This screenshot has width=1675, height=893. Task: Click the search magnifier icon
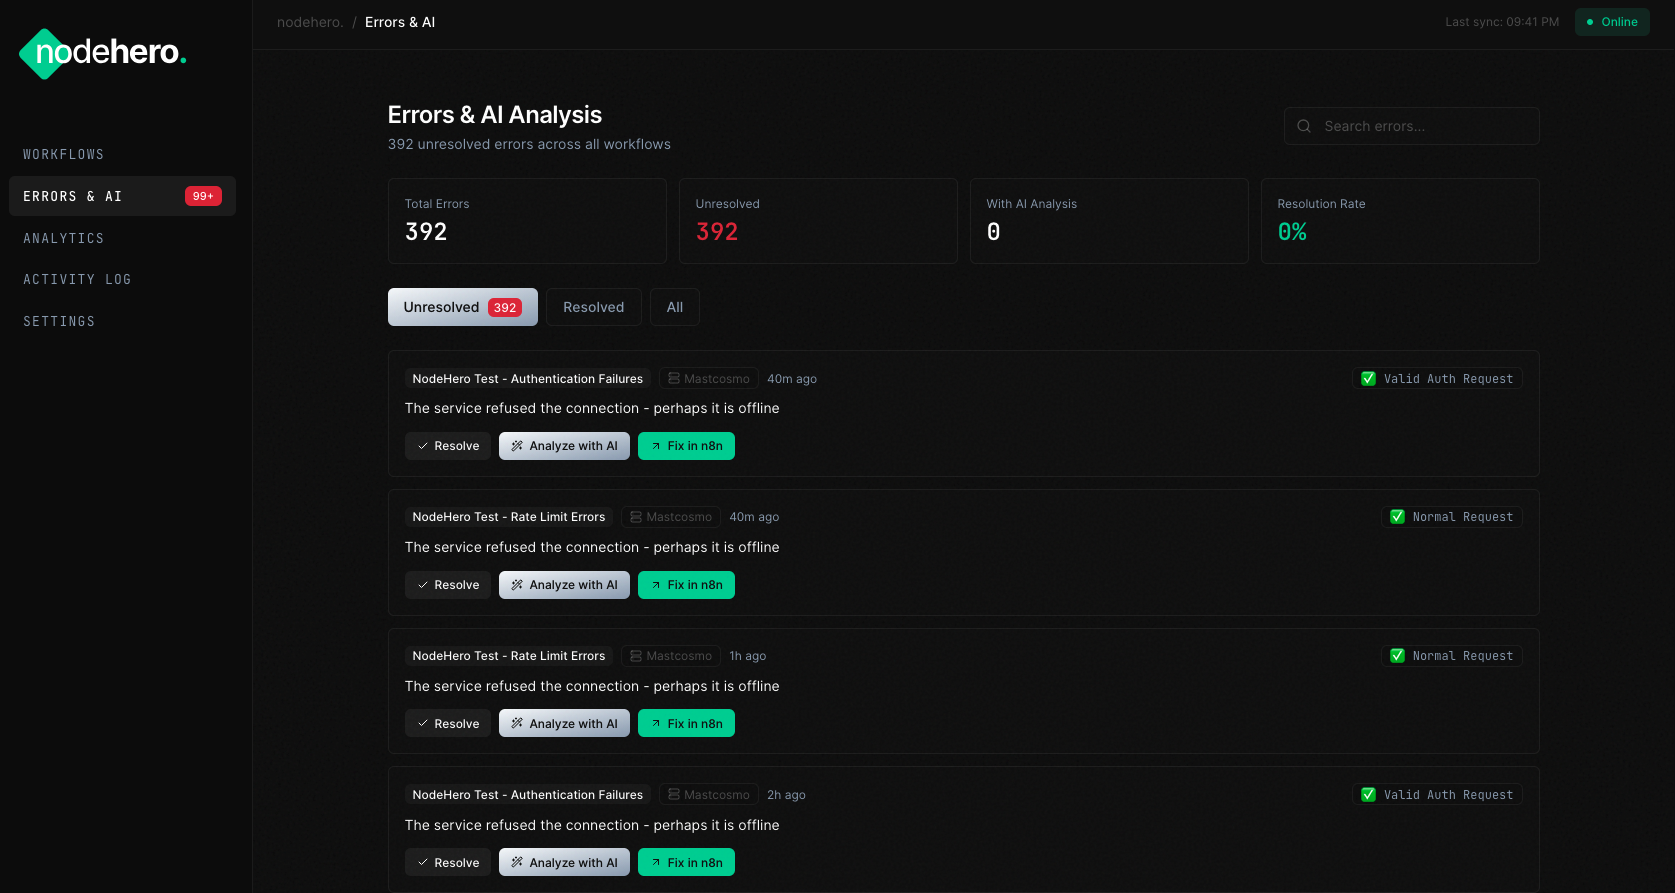(x=1304, y=126)
